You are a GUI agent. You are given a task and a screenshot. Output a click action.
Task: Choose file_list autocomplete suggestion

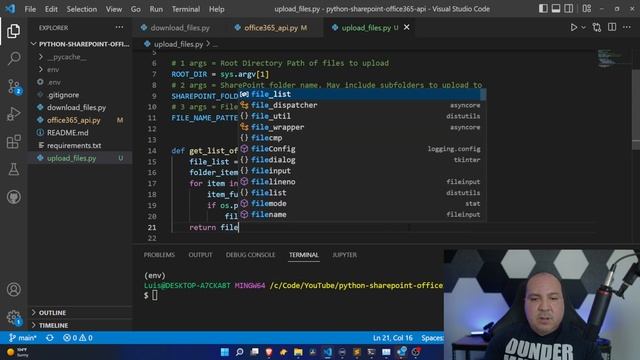[x=362, y=94]
